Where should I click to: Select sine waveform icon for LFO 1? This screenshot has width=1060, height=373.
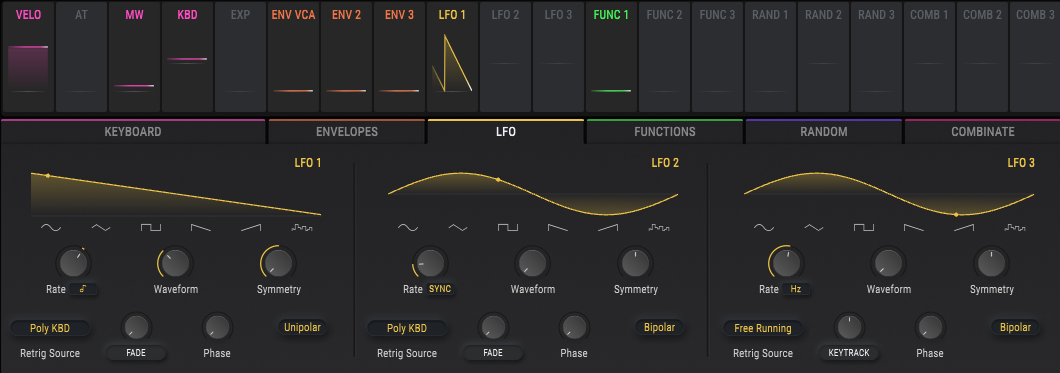51,228
